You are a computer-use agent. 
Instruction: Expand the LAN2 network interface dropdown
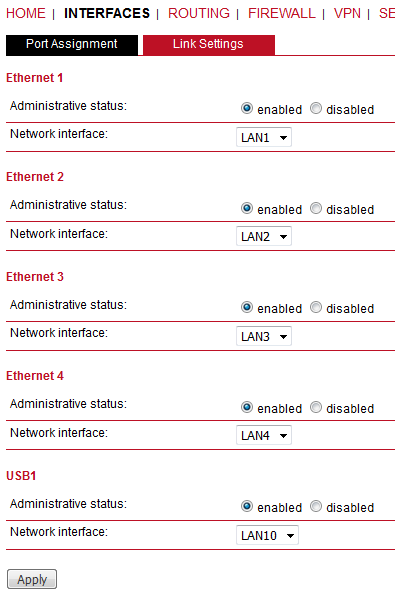pyautogui.click(x=264, y=236)
